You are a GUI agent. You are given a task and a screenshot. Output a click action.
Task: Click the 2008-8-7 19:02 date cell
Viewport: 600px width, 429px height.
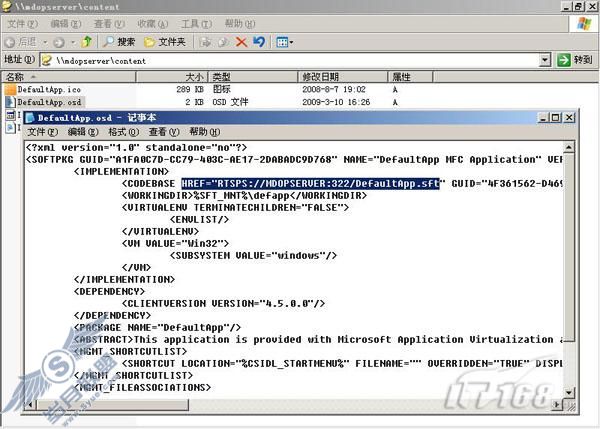click(x=334, y=90)
